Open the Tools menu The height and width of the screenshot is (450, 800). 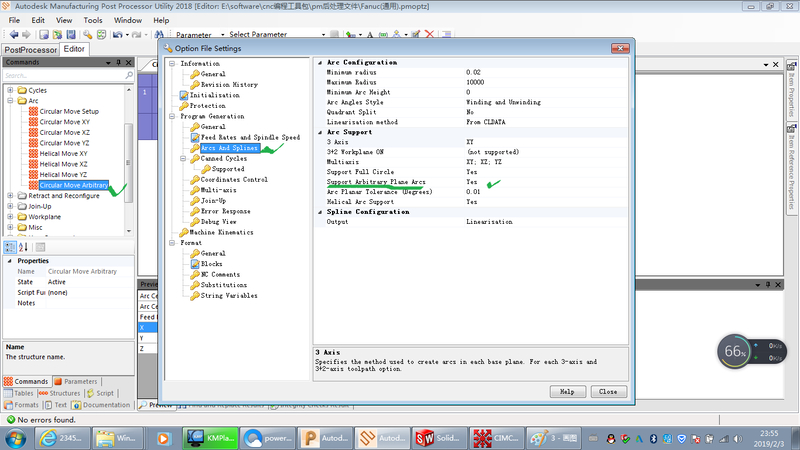pos(93,20)
